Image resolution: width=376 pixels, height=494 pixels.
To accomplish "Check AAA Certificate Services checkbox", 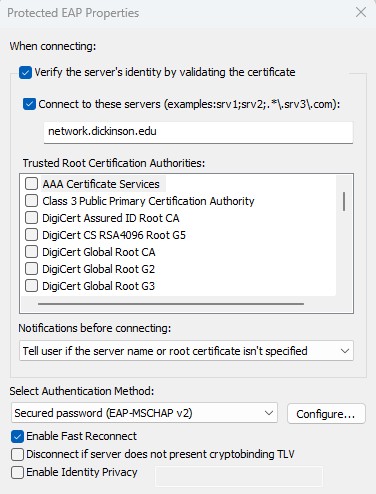I will tap(31, 184).
